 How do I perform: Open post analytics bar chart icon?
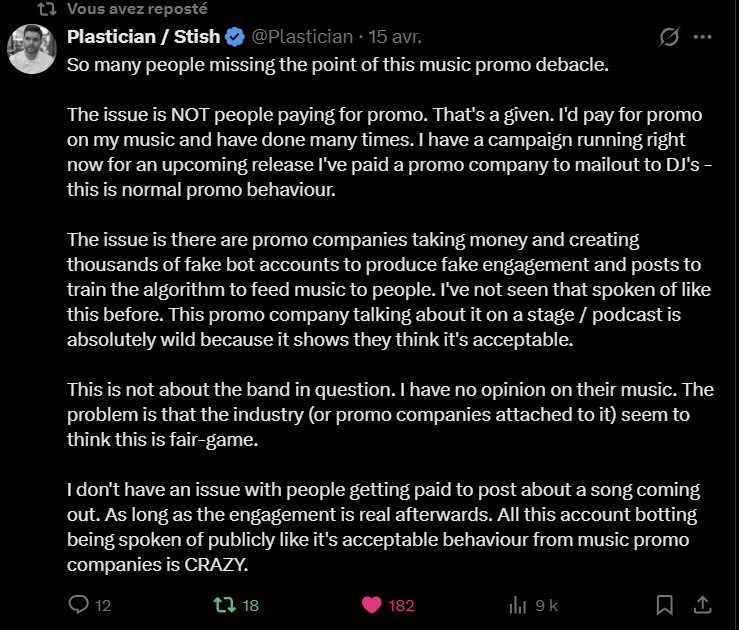tap(518, 604)
